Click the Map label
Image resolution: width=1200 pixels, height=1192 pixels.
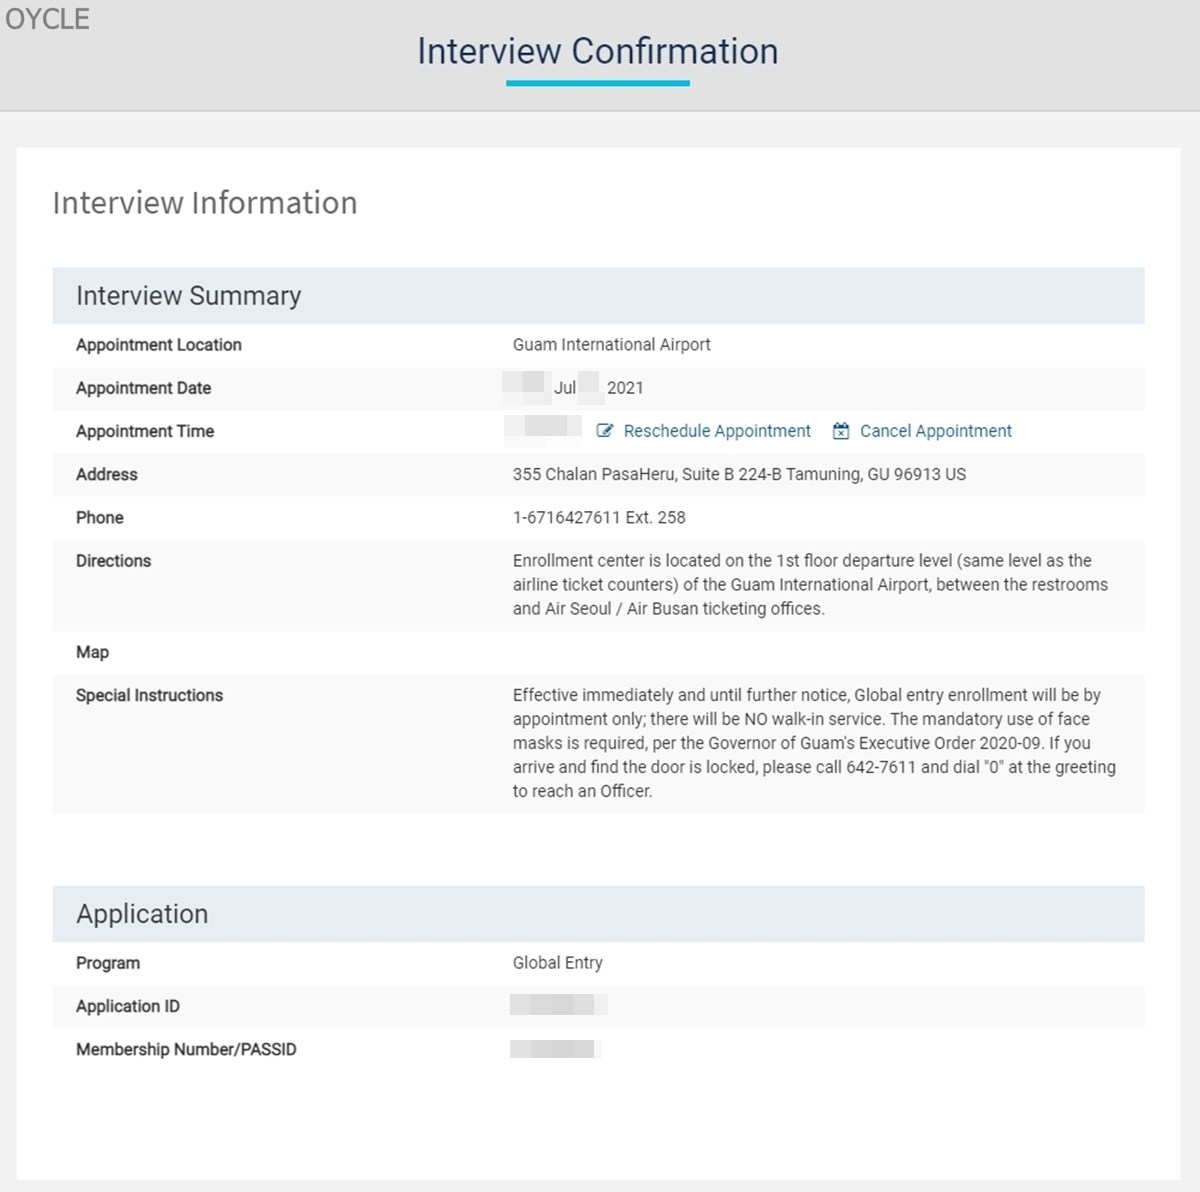92,652
